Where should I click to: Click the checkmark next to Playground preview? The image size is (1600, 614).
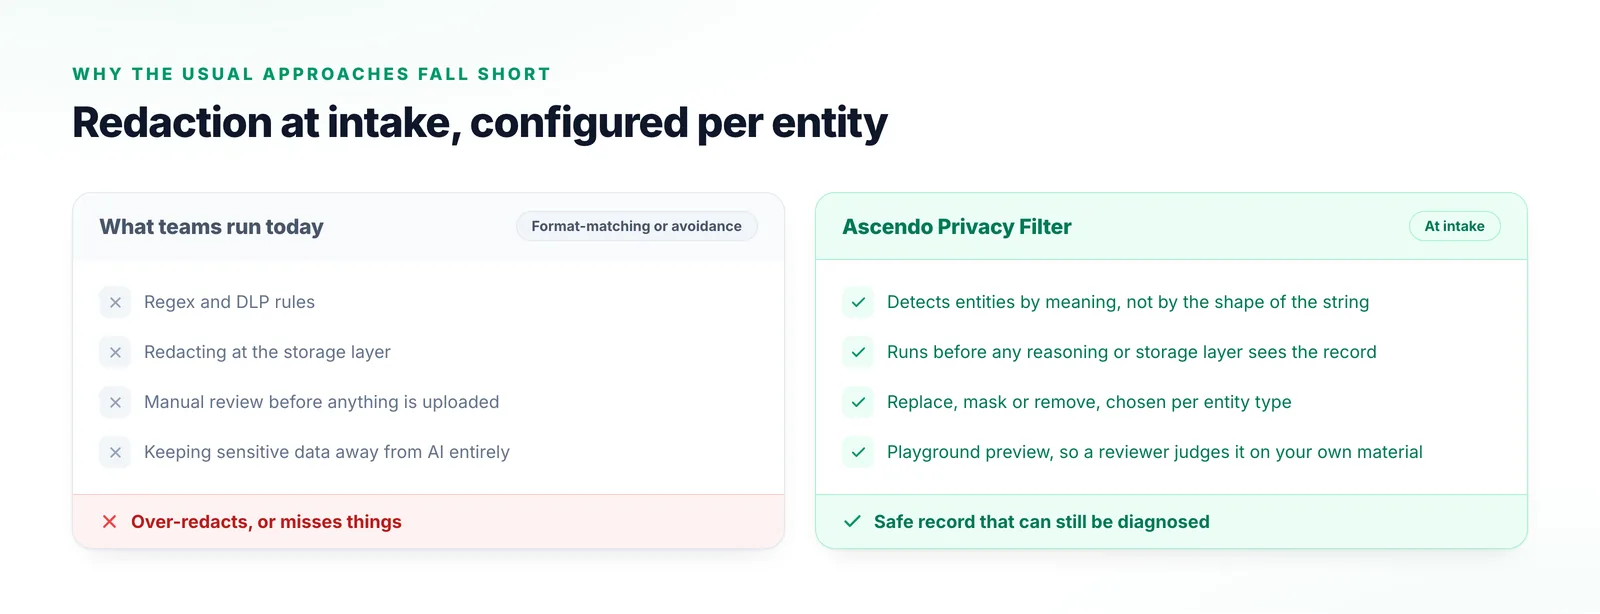click(858, 452)
